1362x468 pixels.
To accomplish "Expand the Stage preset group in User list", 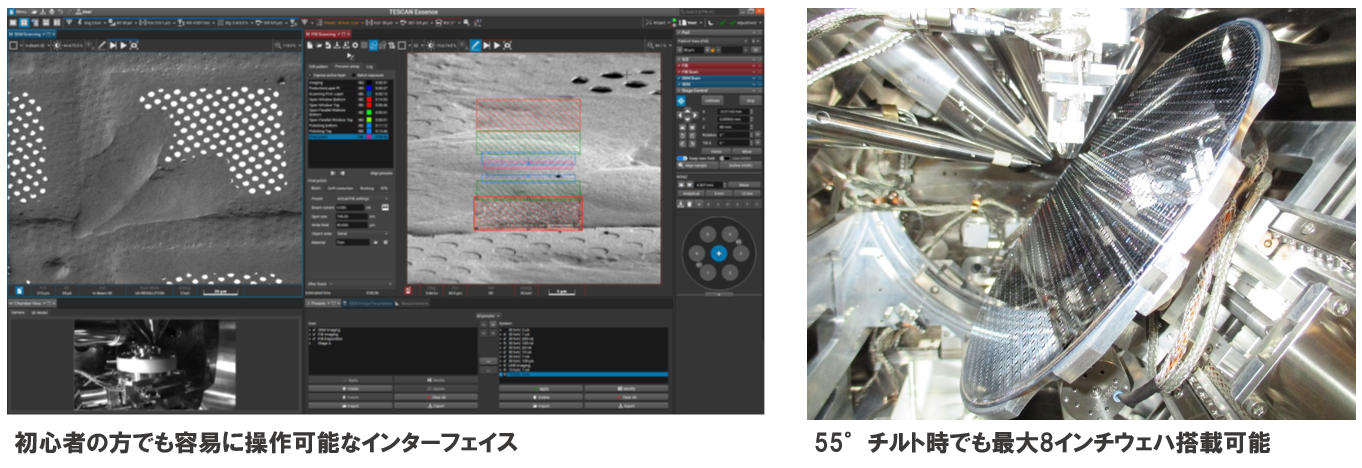I will (x=310, y=343).
